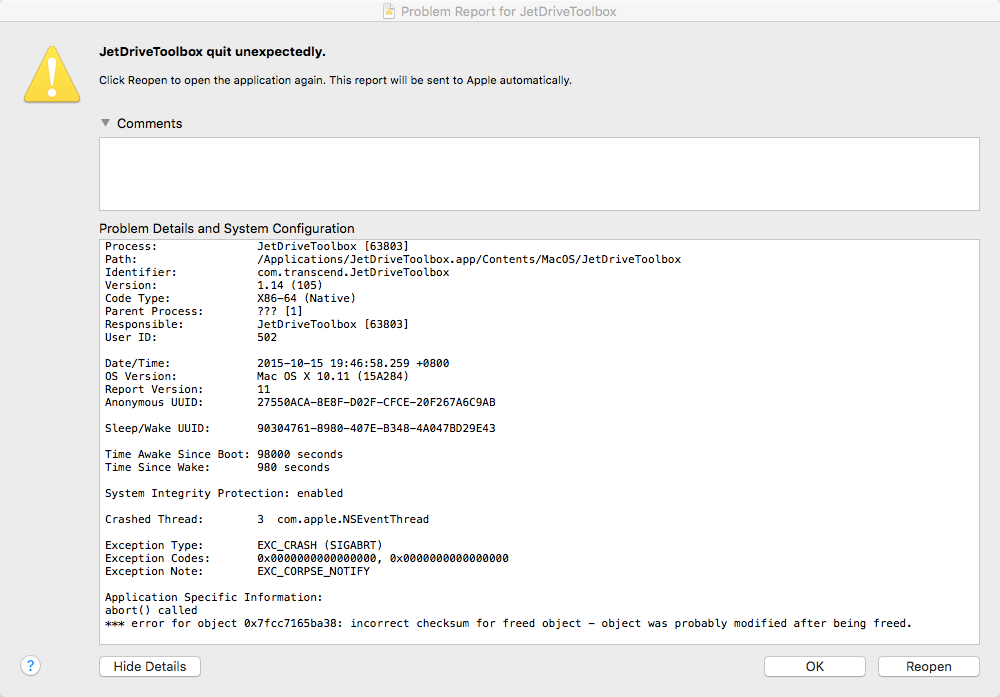The height and width of the screenshot is (697, 1000).
Task: Click the identifier 'com.transcend.JetDriveToolbox'
Action: pos(353,272)
